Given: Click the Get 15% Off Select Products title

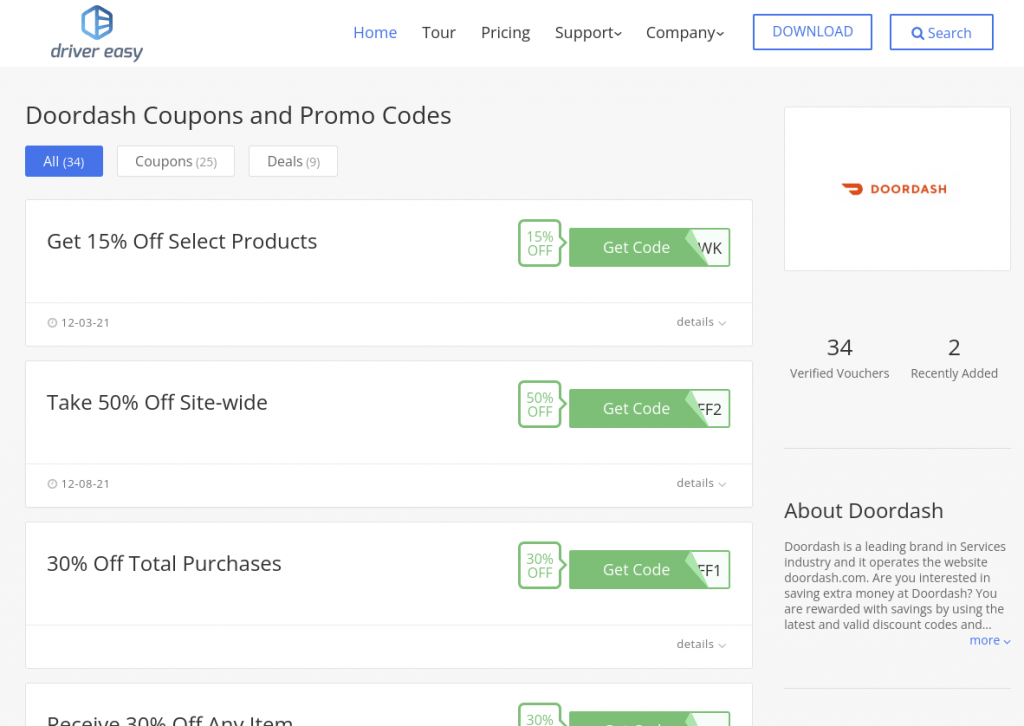Looking at the screenshot, I should pos(182,242).
